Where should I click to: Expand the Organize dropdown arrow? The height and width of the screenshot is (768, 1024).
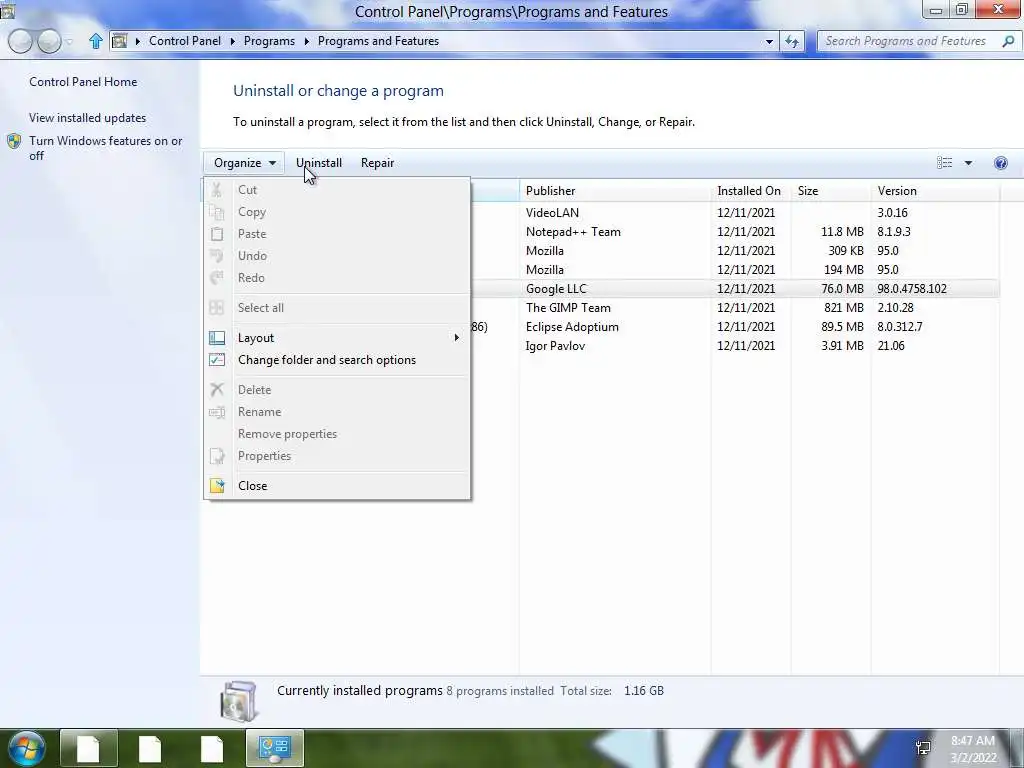(x=272, y=163)
